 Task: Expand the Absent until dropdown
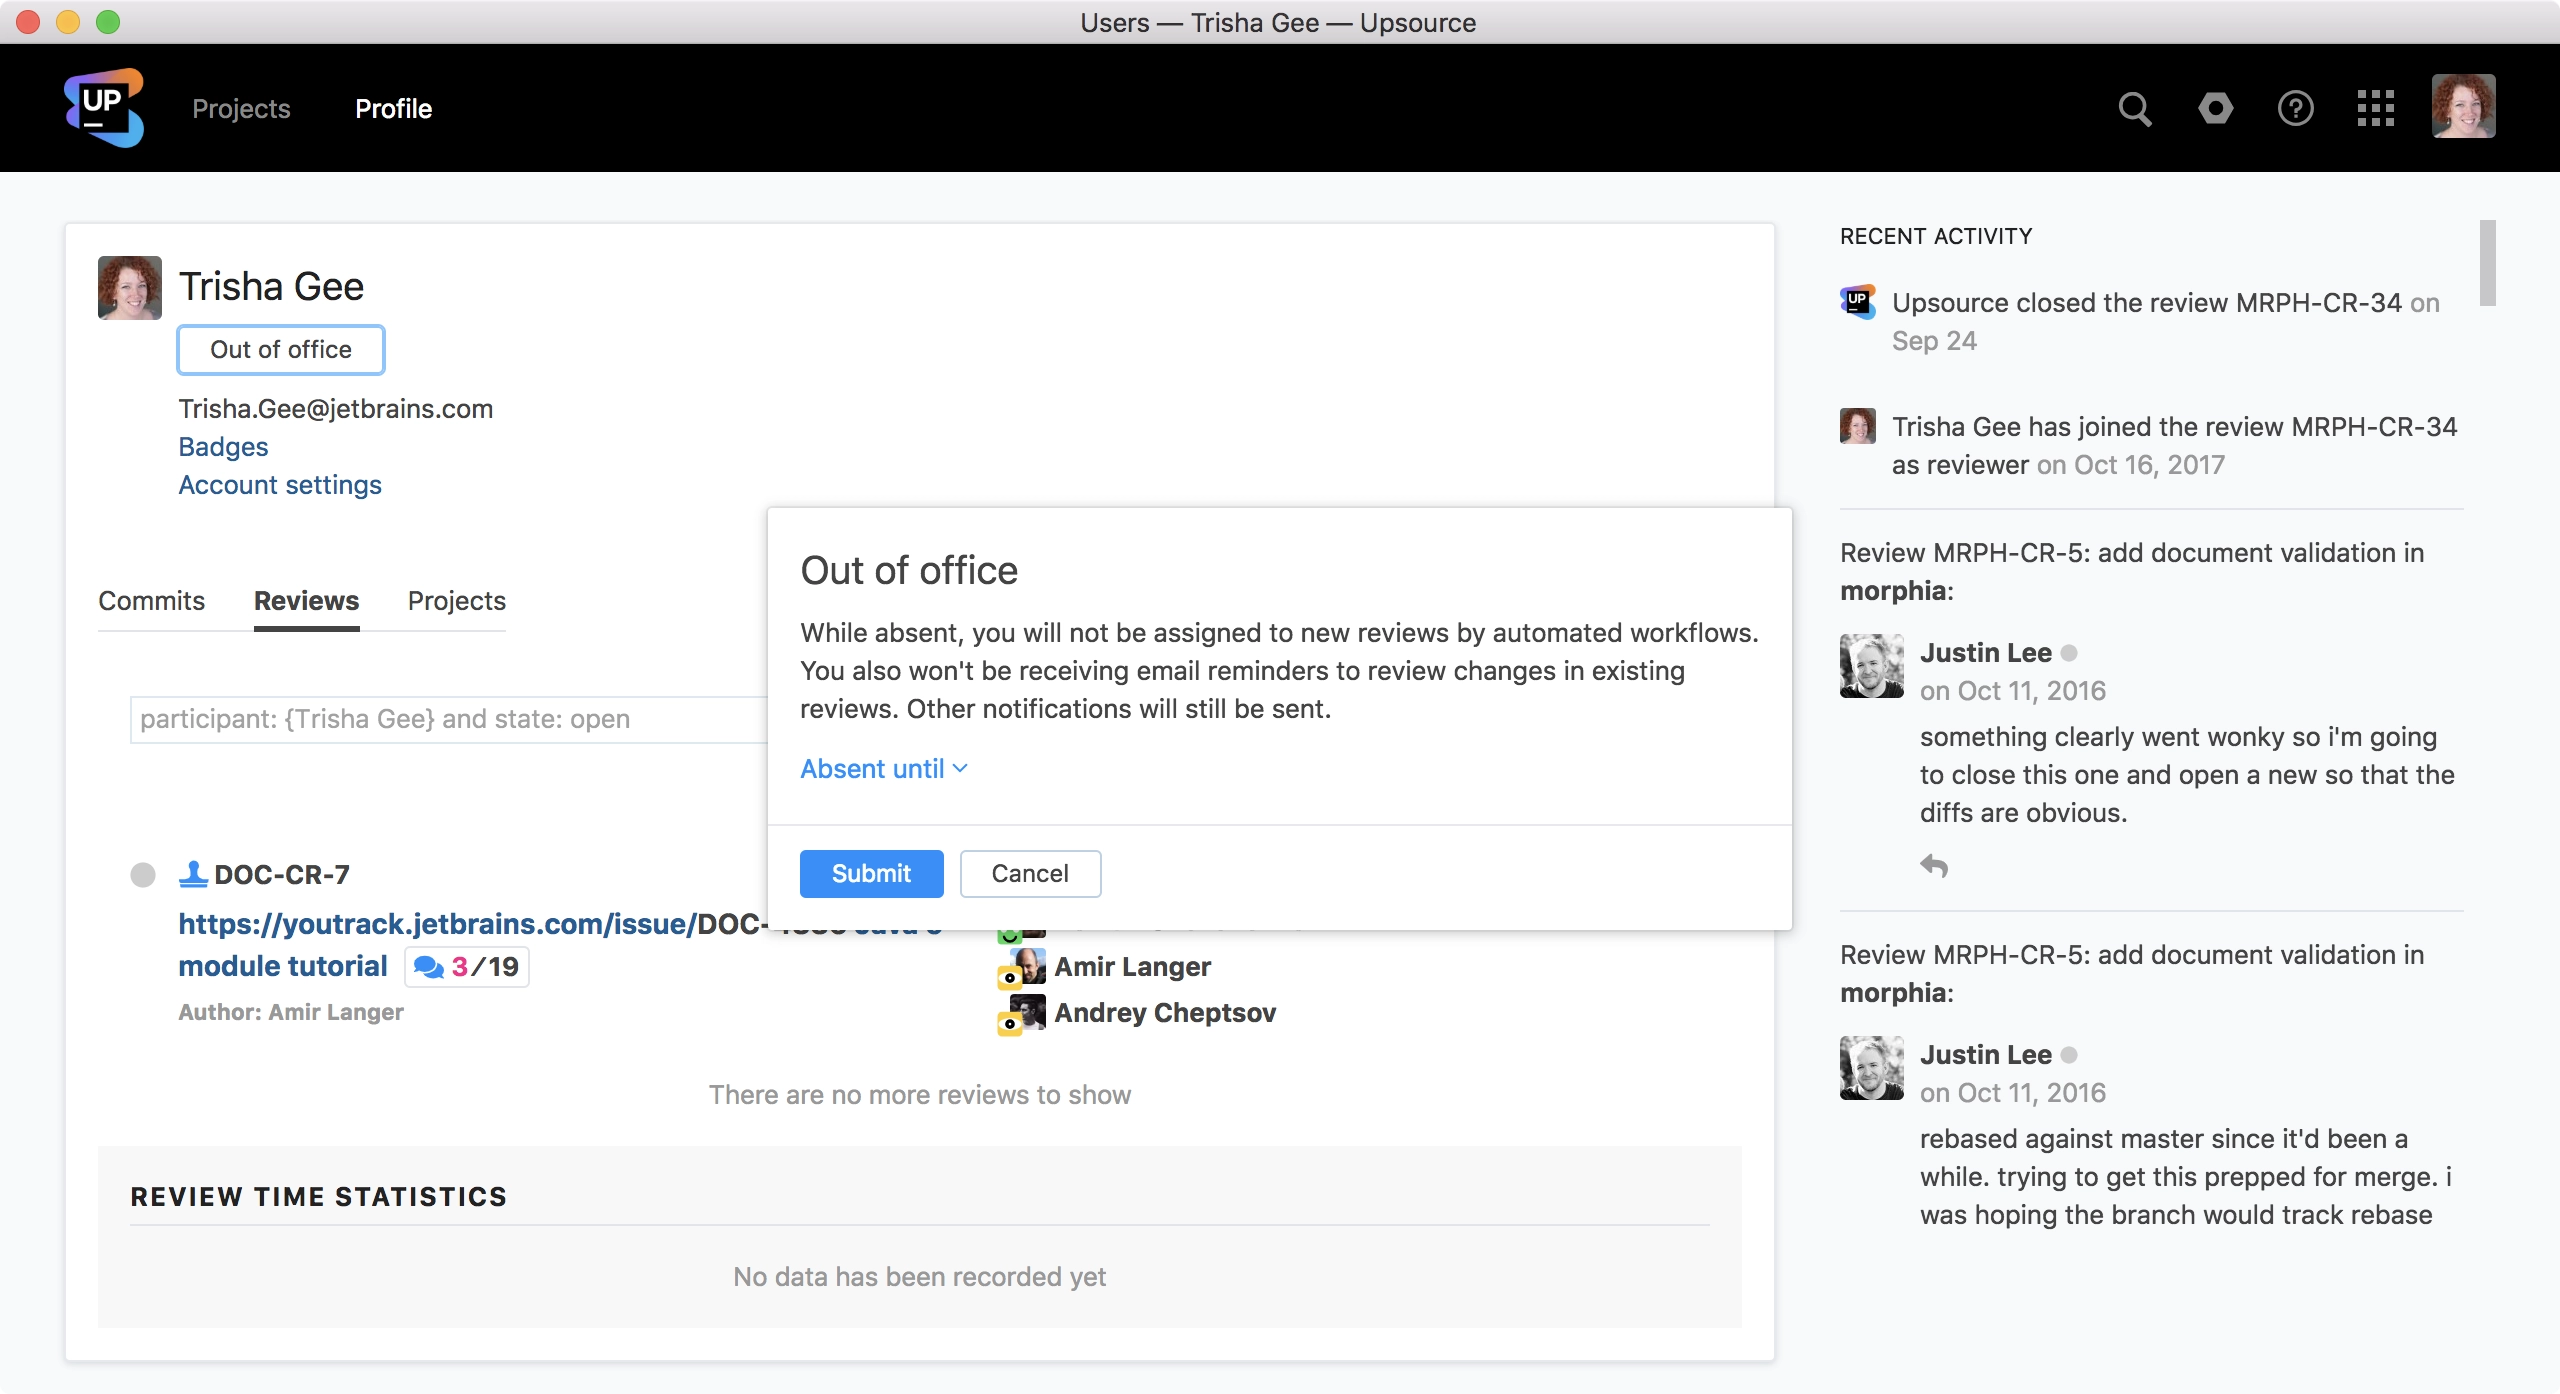point(884,769)
